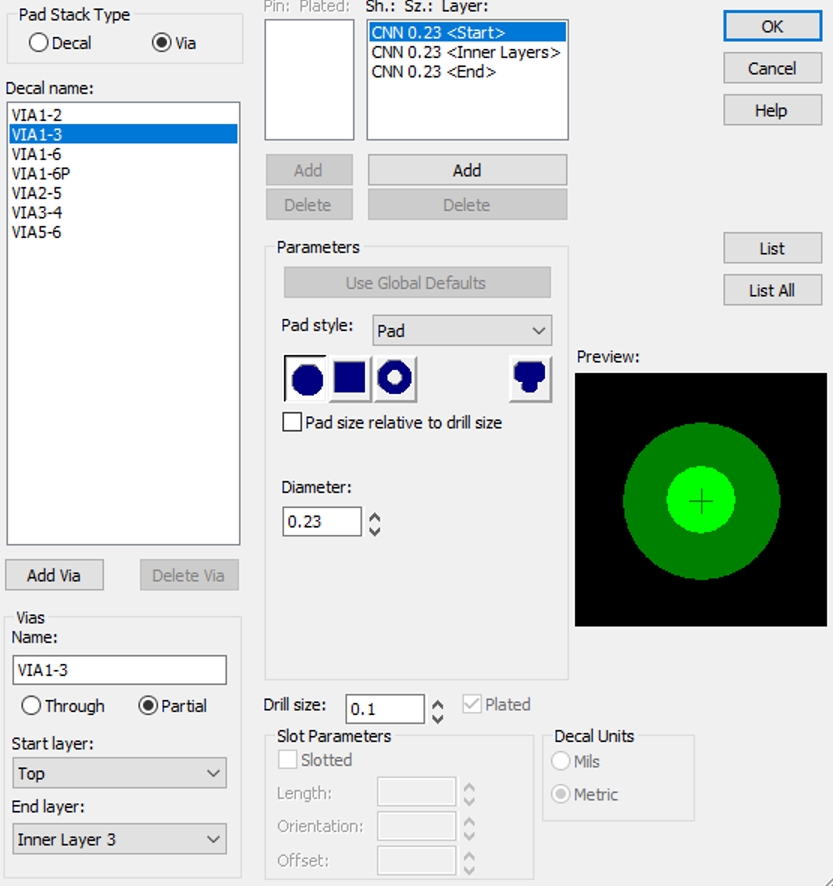Select the CNN 0.23 <Inner Layers> entry
Screen dimensions: 833x886
(x=467, y=52)
